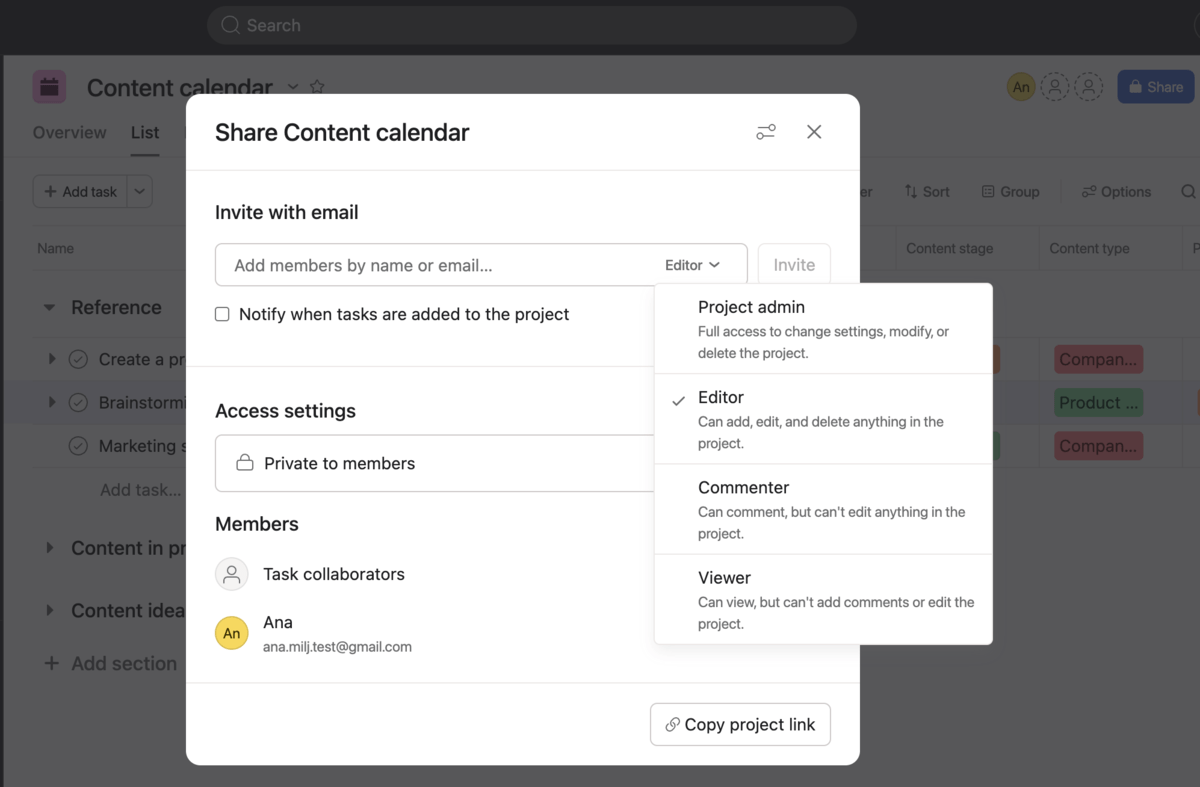This screenshot has height=787, width=1200.
Task: Click Ana's avatar in the top bar
Action: pos(1021,87)
